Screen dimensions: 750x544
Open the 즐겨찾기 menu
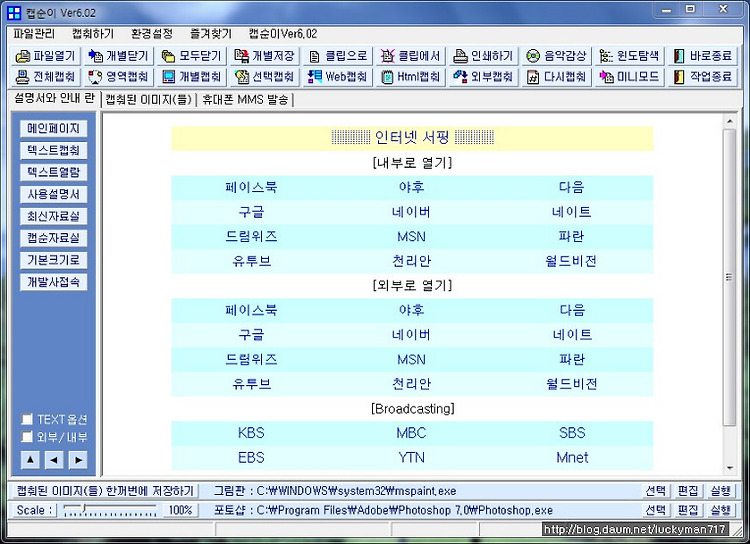coord(210,34)
